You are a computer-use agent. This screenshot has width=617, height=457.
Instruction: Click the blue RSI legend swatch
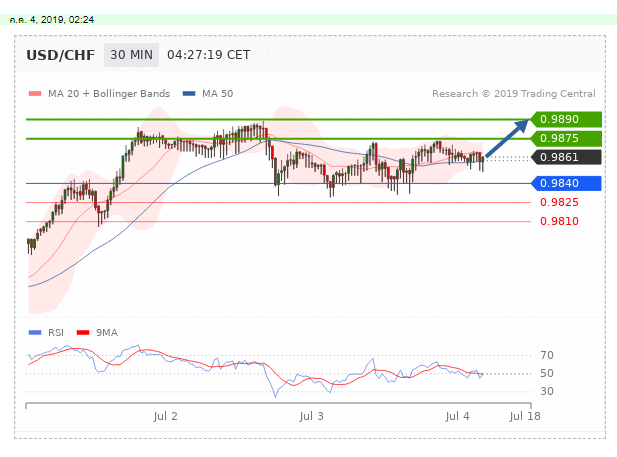pyautogui.click(x=35, y=333)
